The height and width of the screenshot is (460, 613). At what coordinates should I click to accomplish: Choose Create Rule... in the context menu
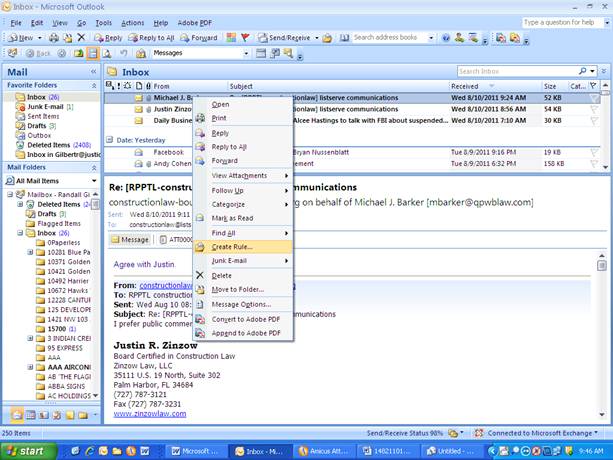[243, 247]
